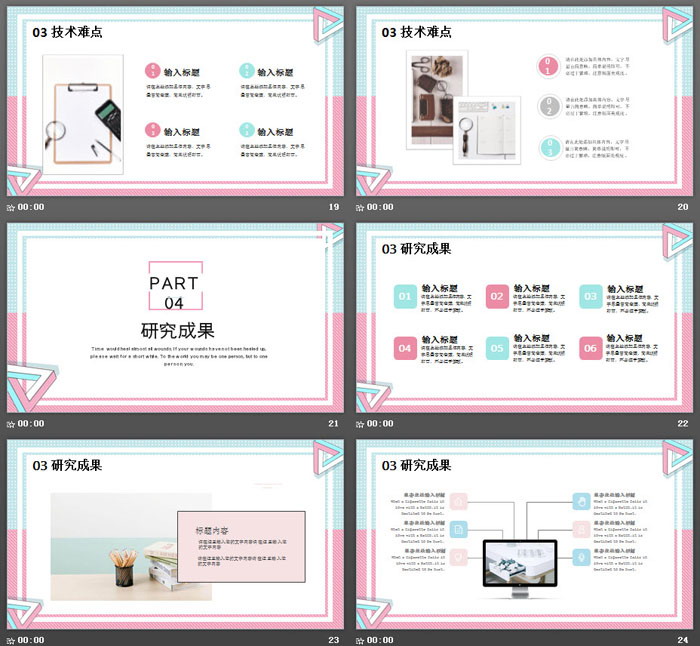Image resolution: width=700 pixels, height=646 pixels.
Task: Click the transition star icon under slide 20
Action: 360,208
